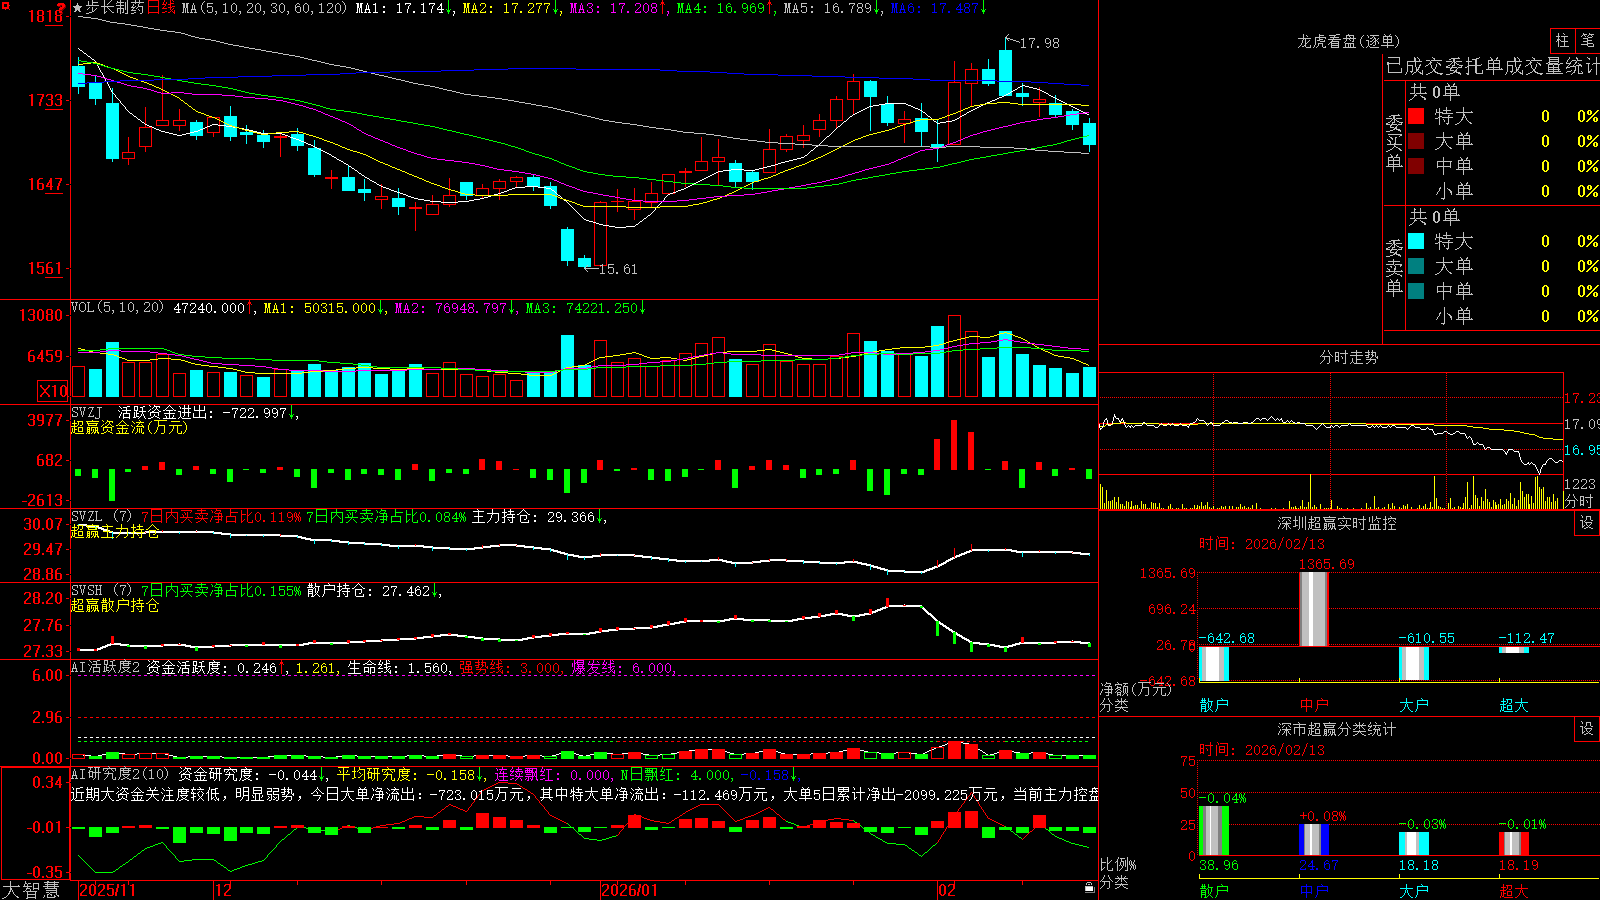This screenshot has width=1600, height=900.
Task: Switch the order panel to 柱 (bar) view
Action: 1562,41
